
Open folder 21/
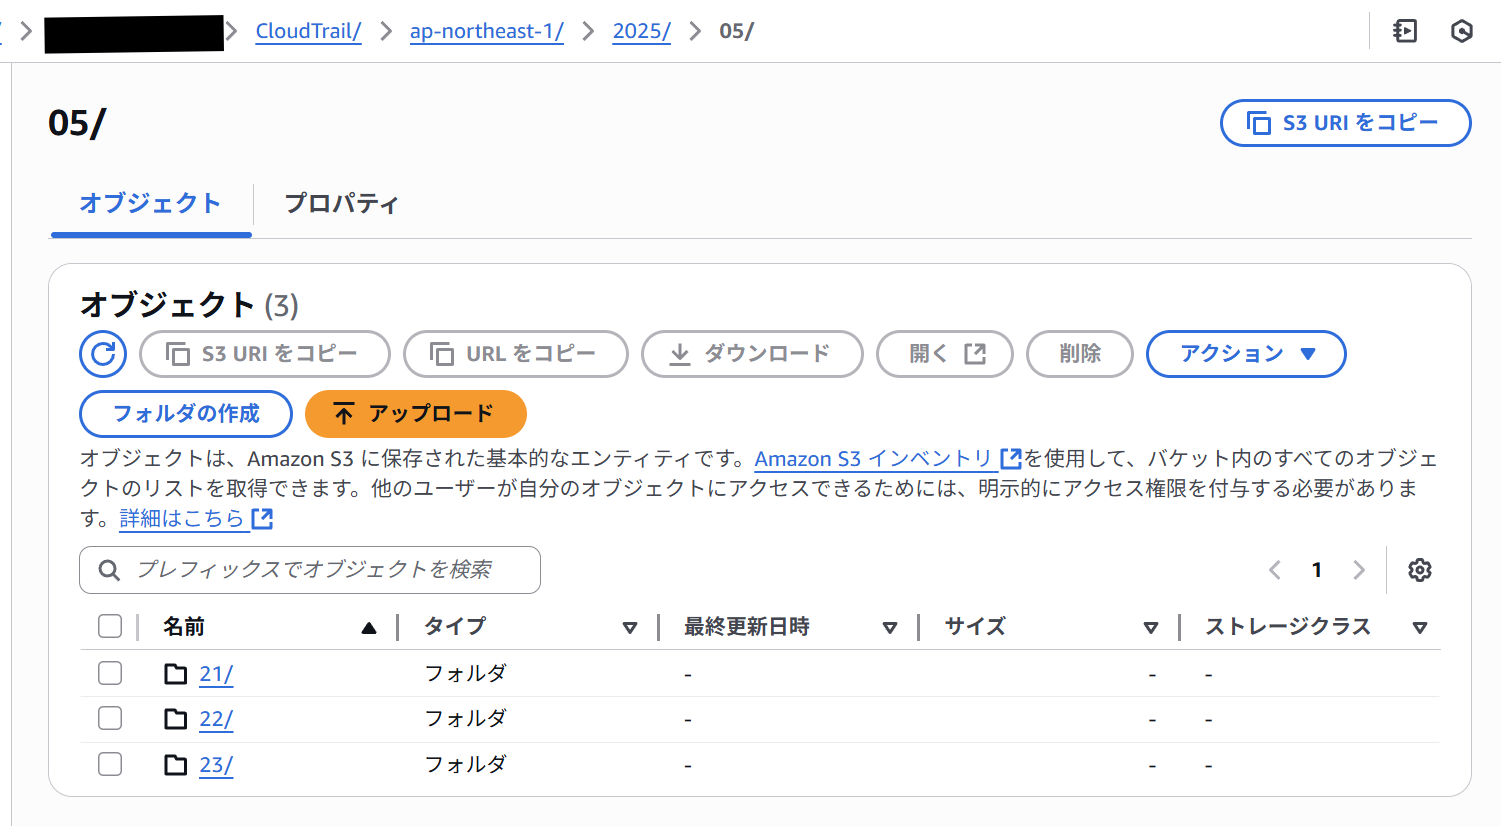pyautogui.click(x=216, y=674)
